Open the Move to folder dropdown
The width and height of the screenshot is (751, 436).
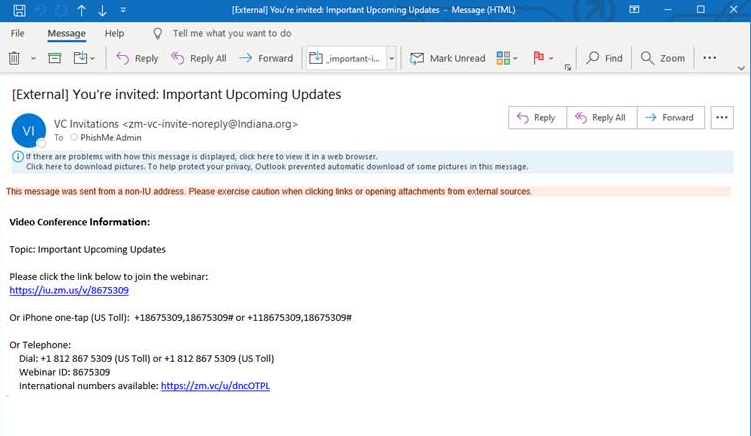click(x=84, y=58)
